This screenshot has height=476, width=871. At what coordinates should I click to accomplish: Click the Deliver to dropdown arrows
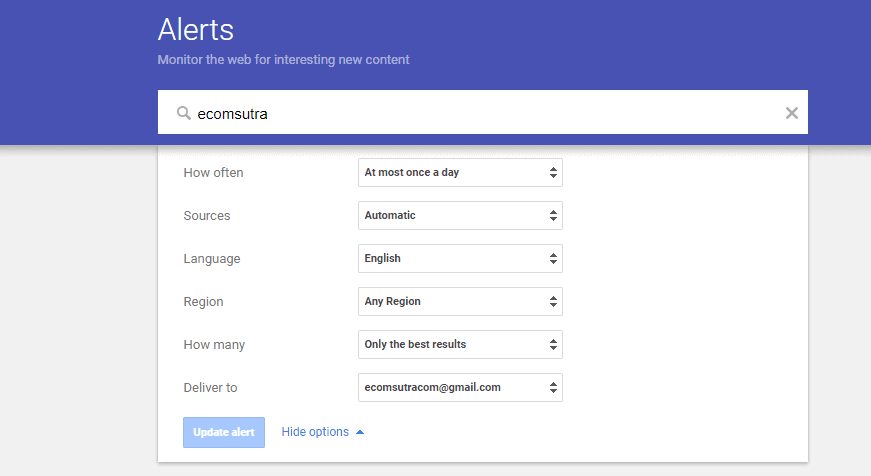[553, 388]
